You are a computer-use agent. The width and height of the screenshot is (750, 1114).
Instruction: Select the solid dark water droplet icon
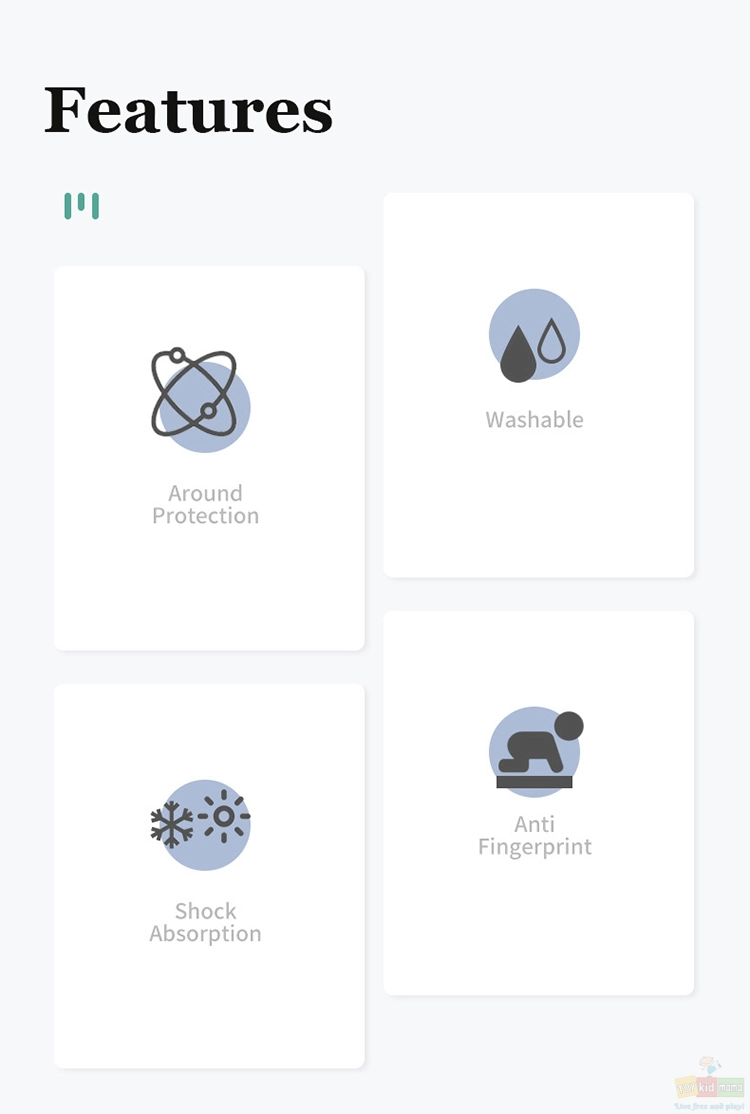pos(518,354)
